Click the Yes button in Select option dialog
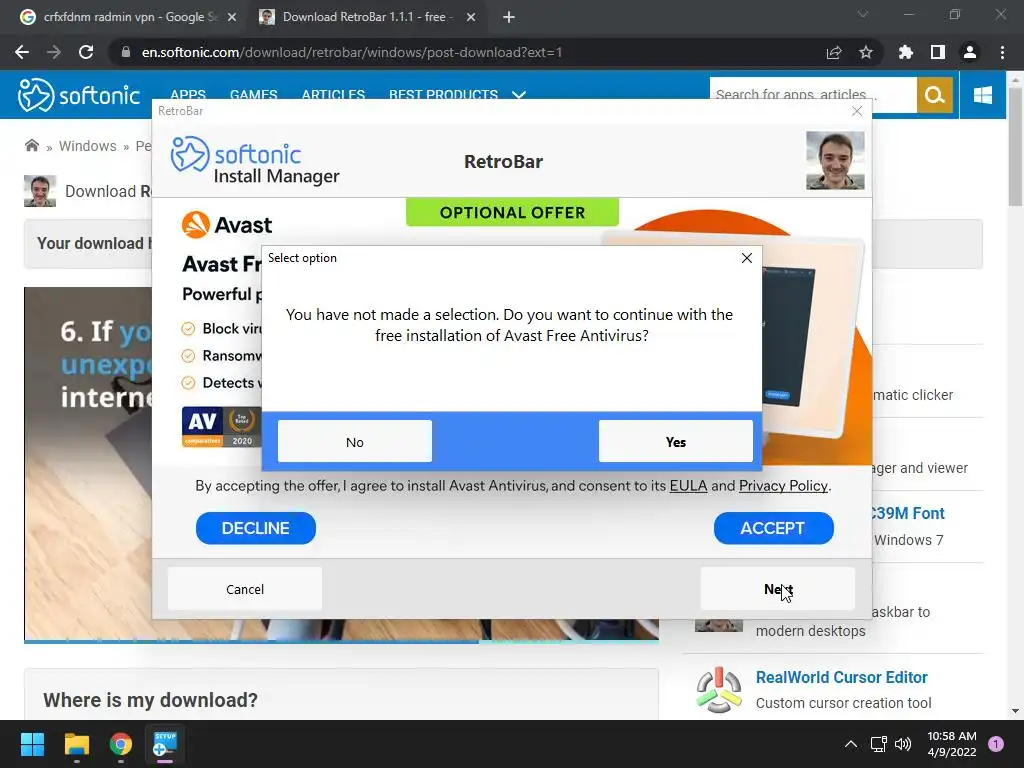The image size is (1024, 768). (x=675, y=441)
